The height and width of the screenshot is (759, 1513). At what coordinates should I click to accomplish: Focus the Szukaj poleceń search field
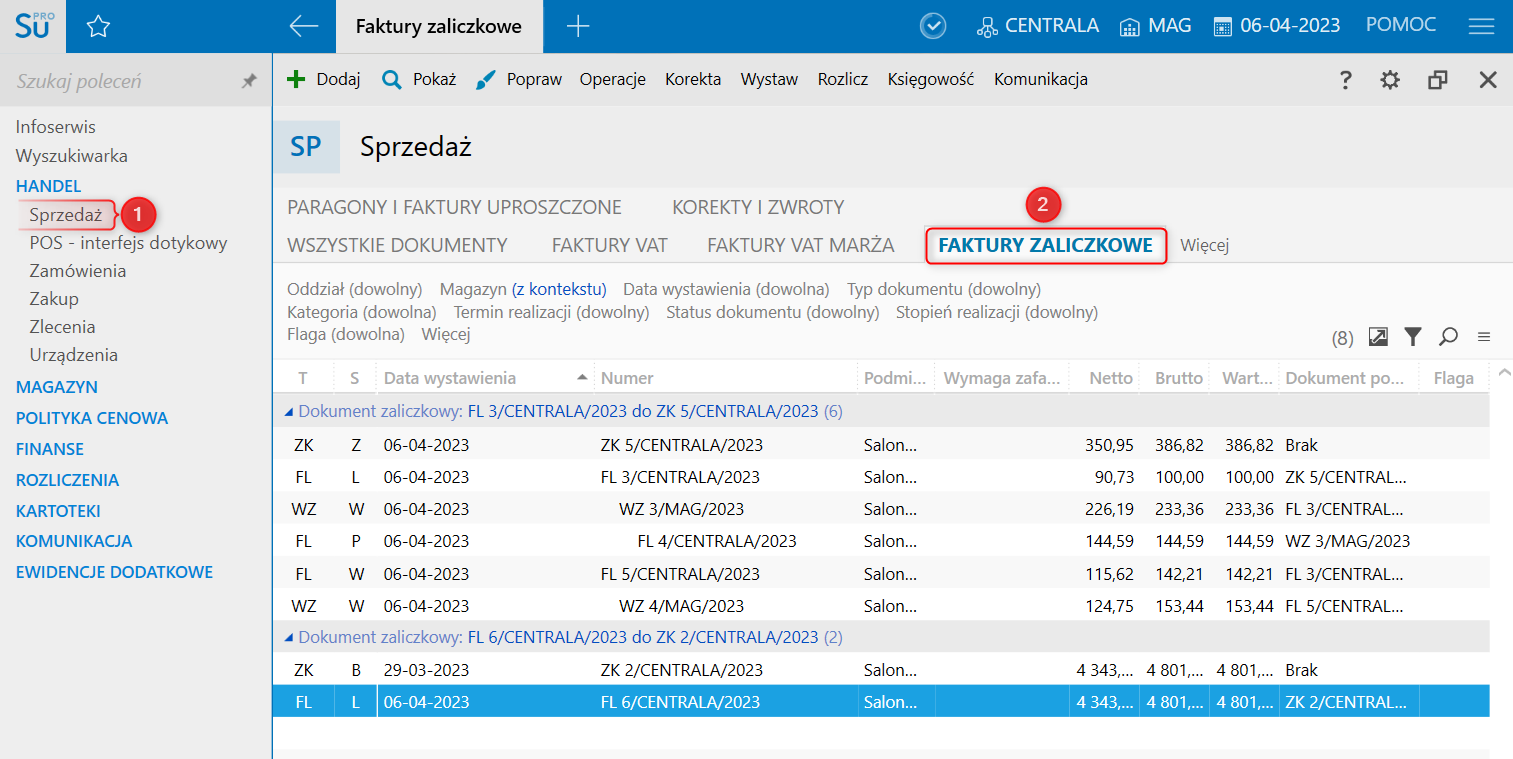click(120, 81)
